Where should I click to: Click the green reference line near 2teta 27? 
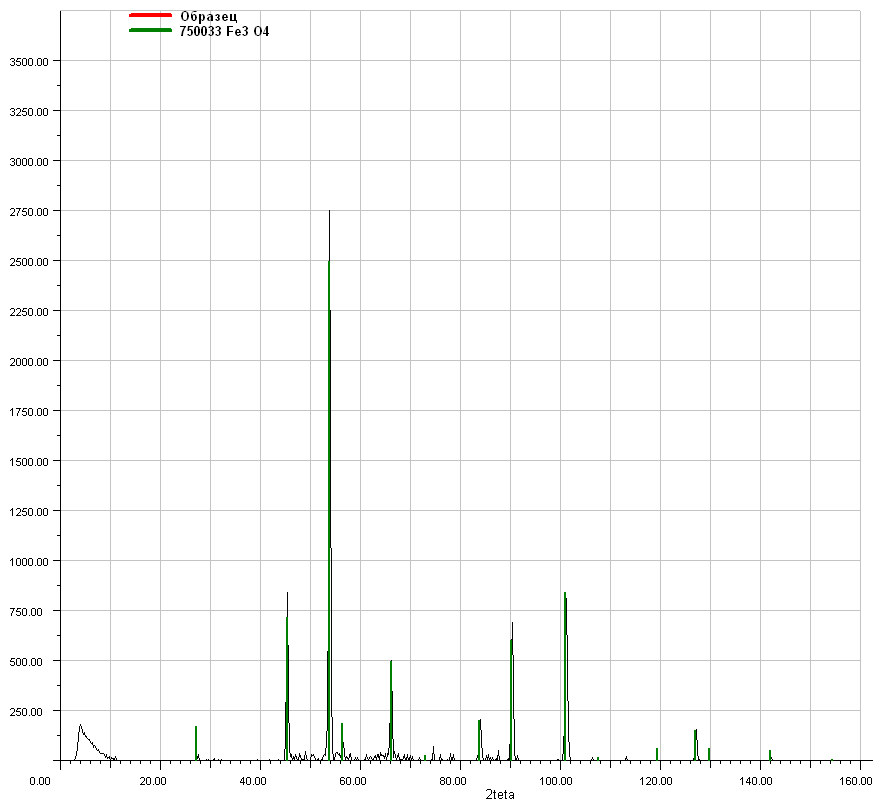(x=196, y=743)
